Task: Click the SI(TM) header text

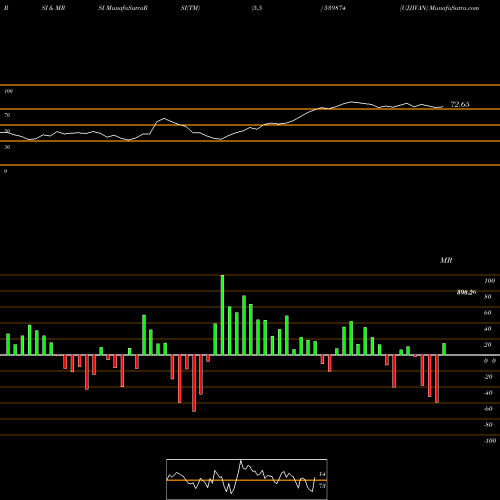Action: pyautogui.click(x=190, y=8)
